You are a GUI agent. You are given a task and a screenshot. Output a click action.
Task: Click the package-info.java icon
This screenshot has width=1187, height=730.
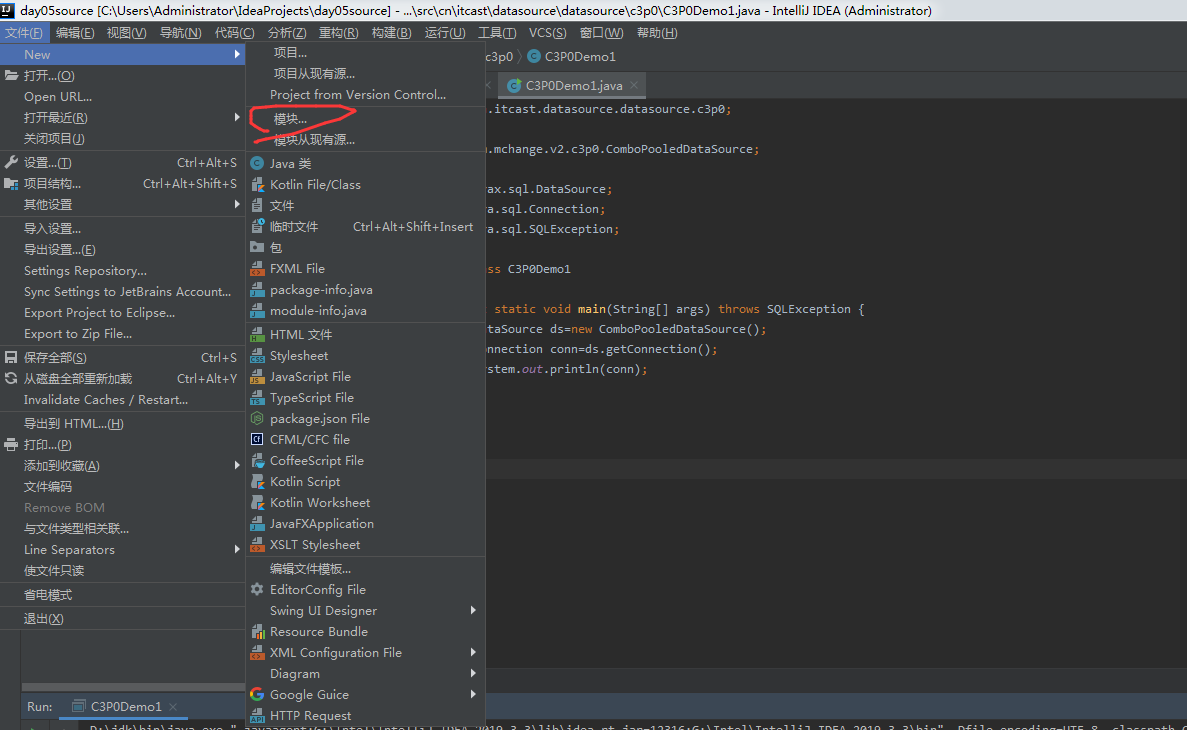click(257, 290)
